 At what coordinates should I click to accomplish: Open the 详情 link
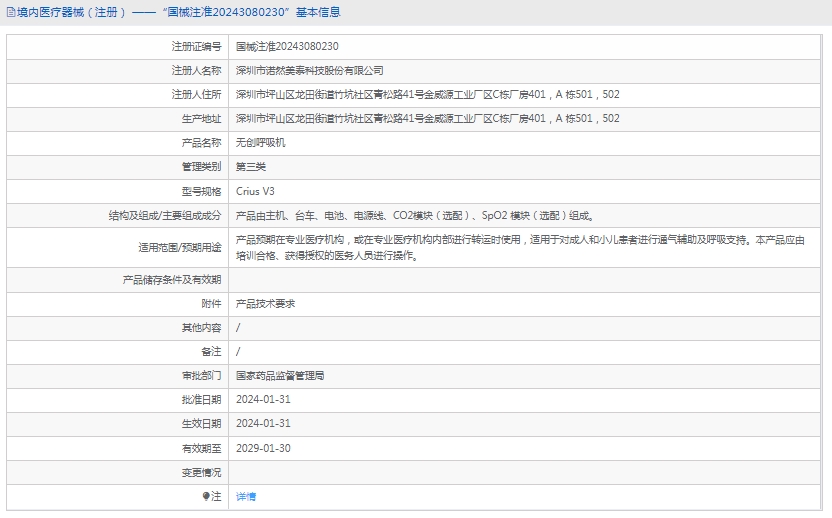(x=246, y=496)
